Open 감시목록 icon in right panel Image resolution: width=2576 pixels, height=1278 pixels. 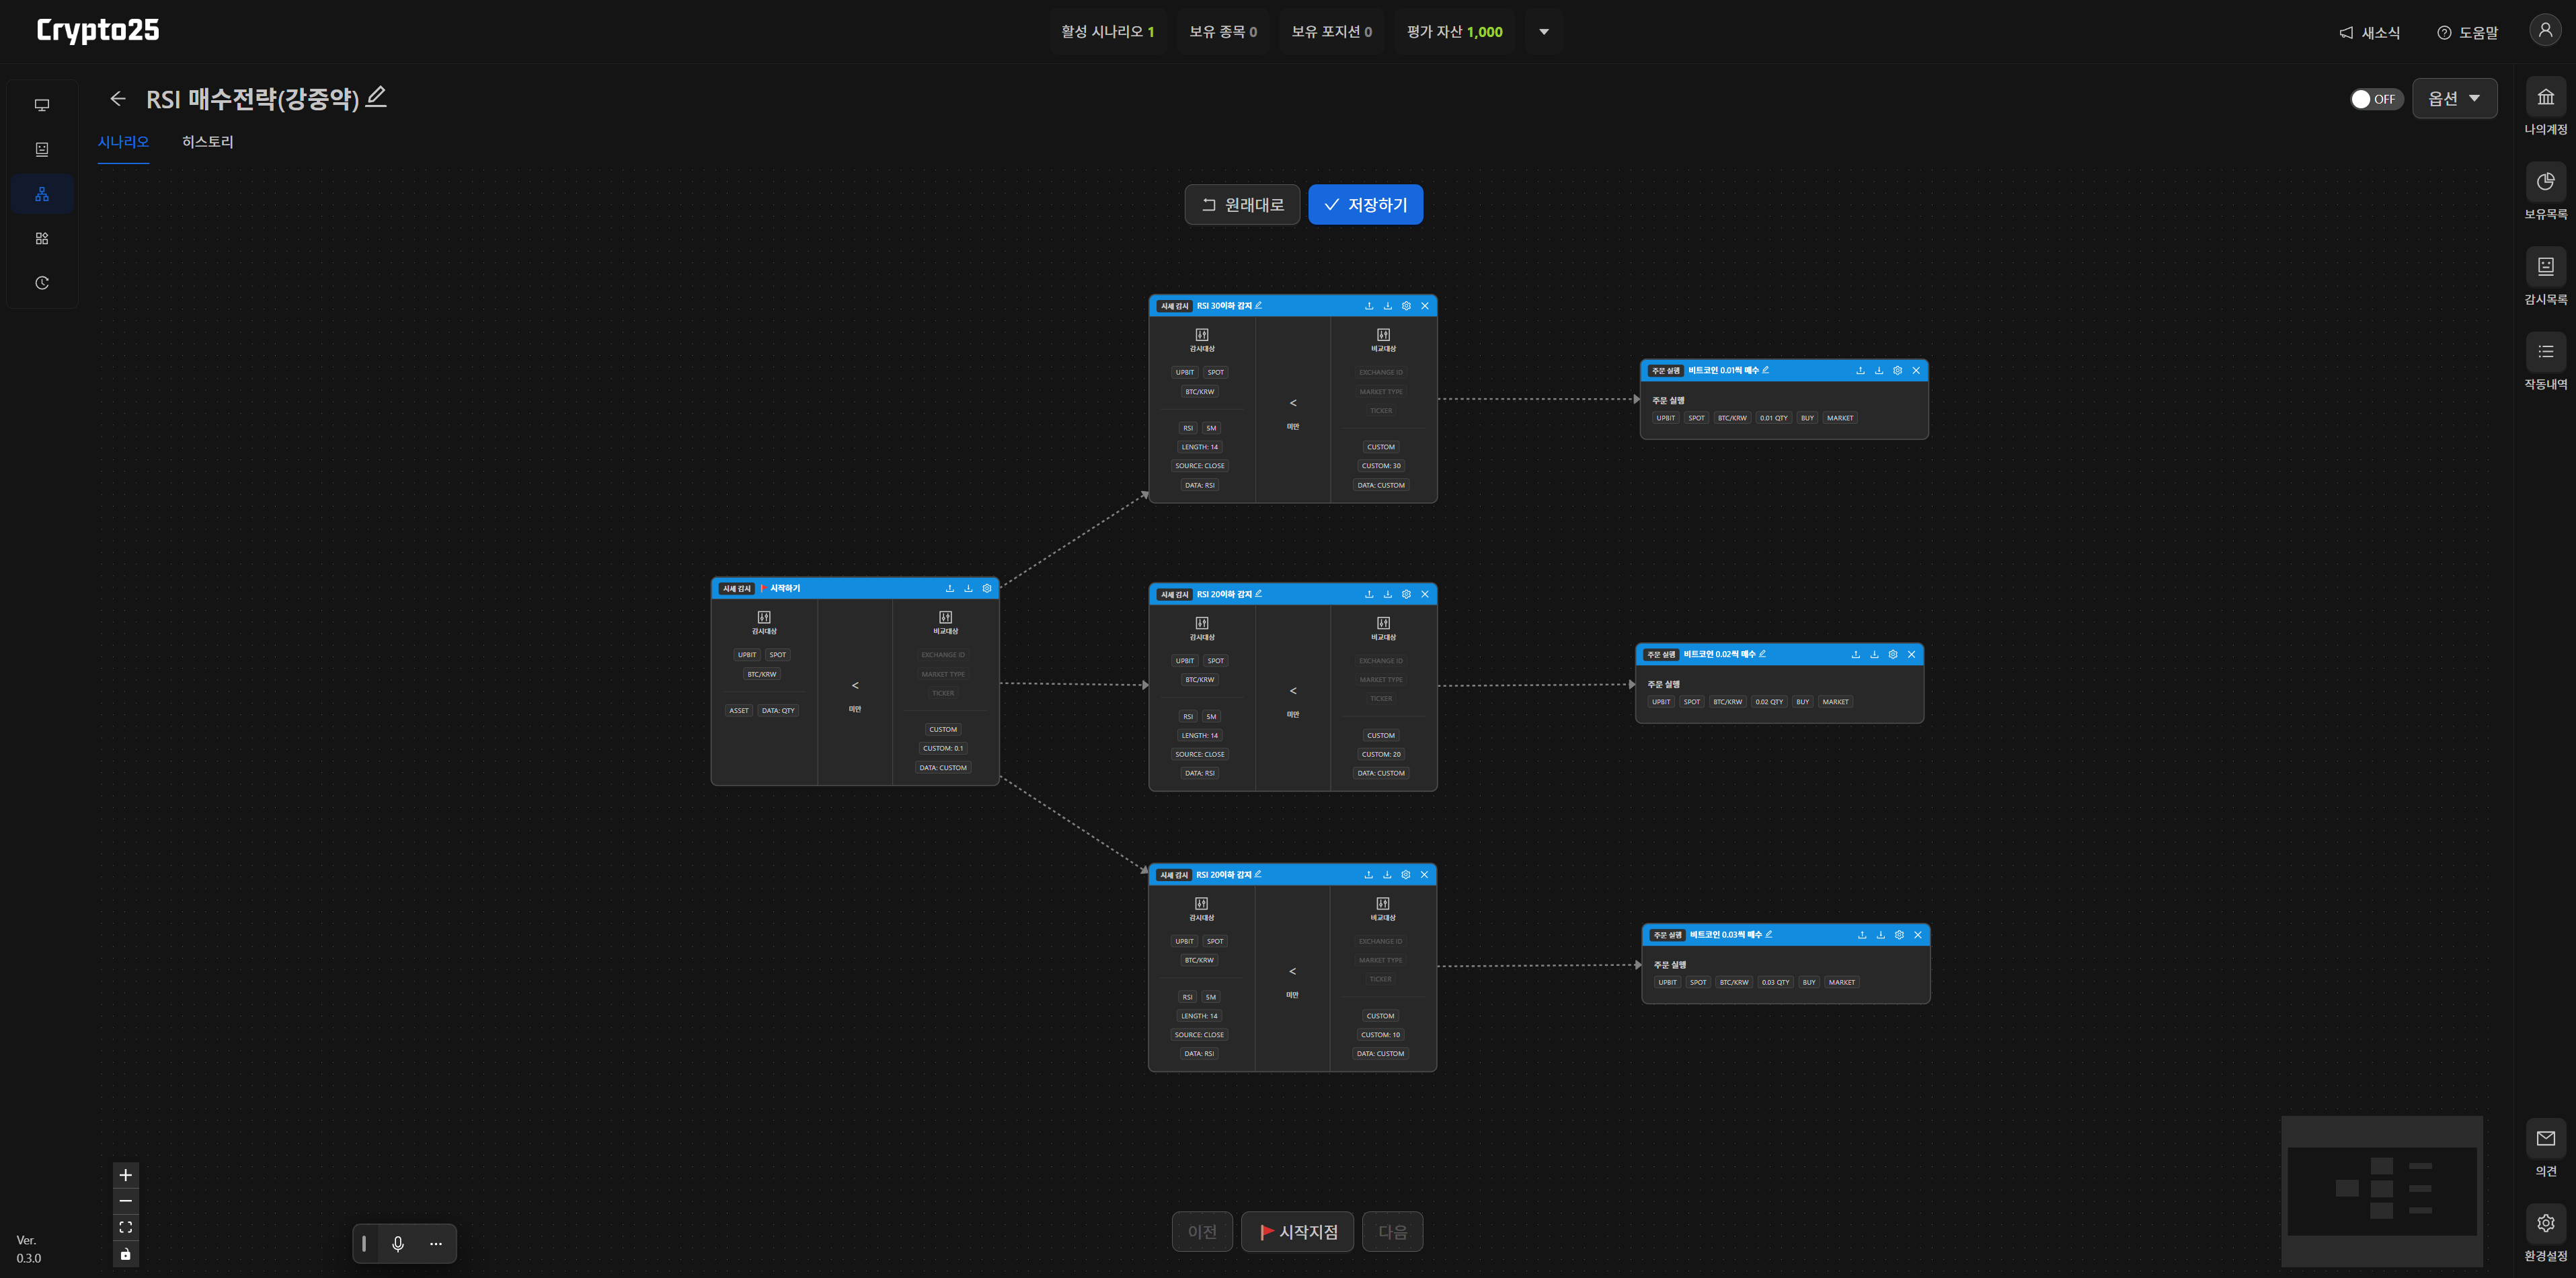pos(2545,268)
